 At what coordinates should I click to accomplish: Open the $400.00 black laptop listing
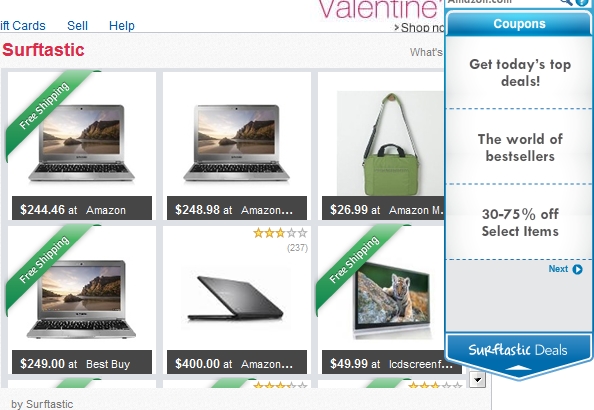coord(237,300)
